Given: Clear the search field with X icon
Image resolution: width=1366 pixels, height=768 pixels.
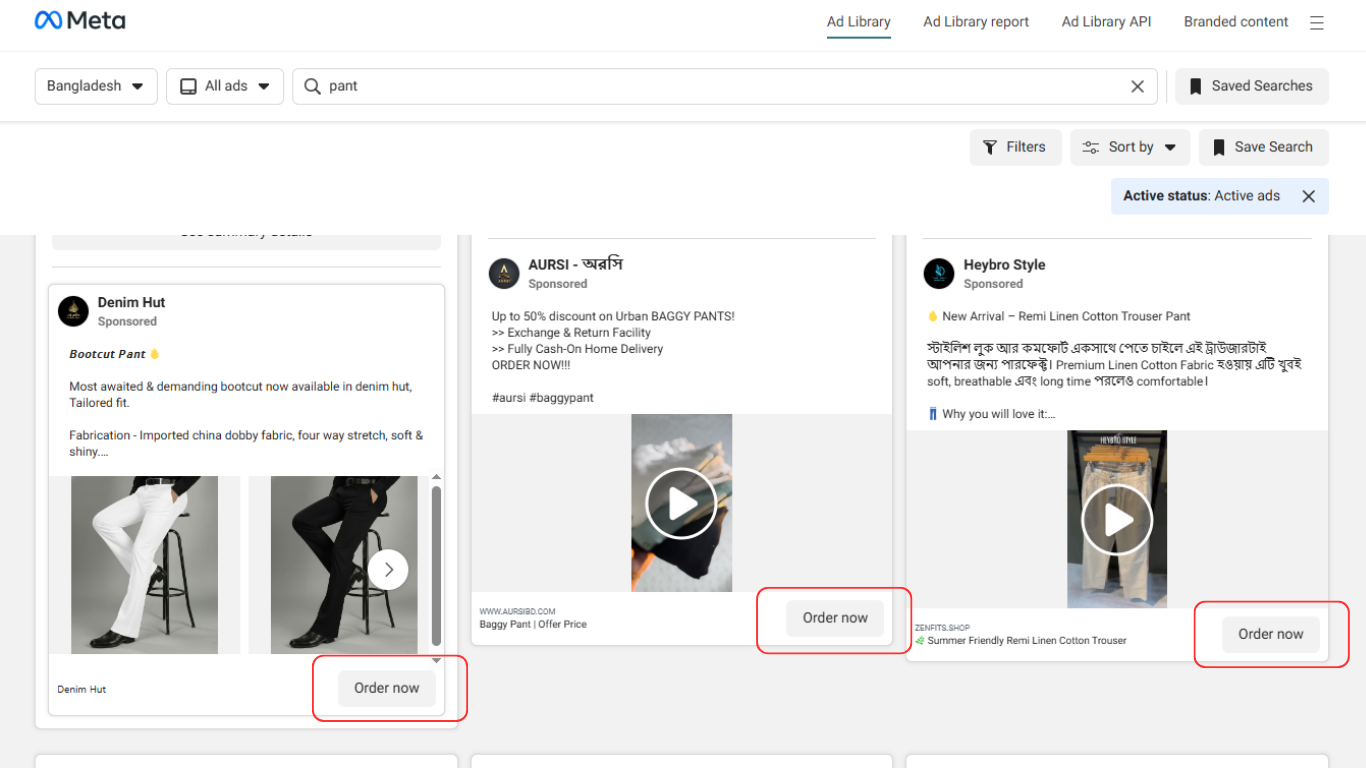Looking at the screenshot, I should pyautogui.click(x=1137, y=87).
